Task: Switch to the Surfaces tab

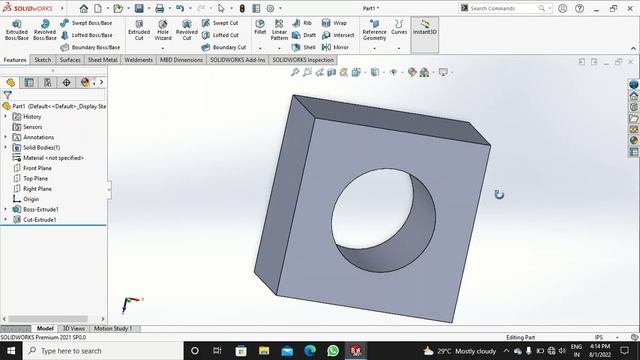Action: tap(70, 60)
